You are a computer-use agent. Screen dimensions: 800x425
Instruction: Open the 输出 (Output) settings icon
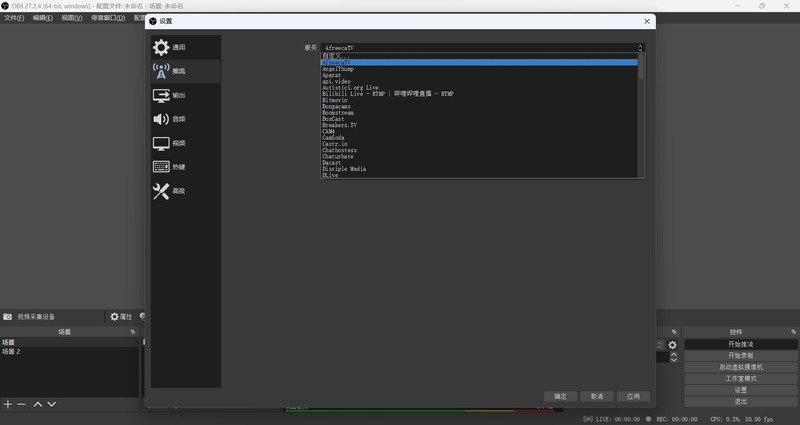tap(161, 95)
